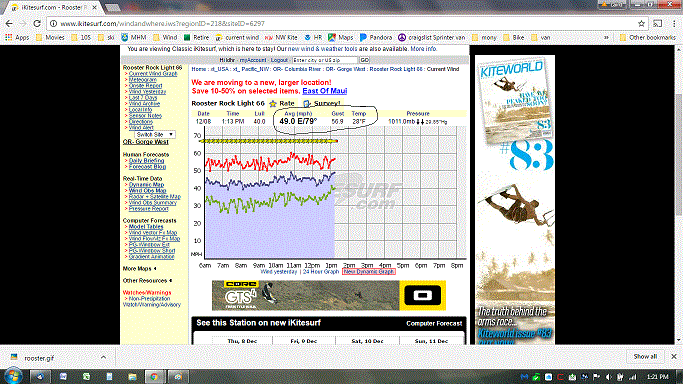
Task: Click the Rate star icon
Action: point(273,104)
